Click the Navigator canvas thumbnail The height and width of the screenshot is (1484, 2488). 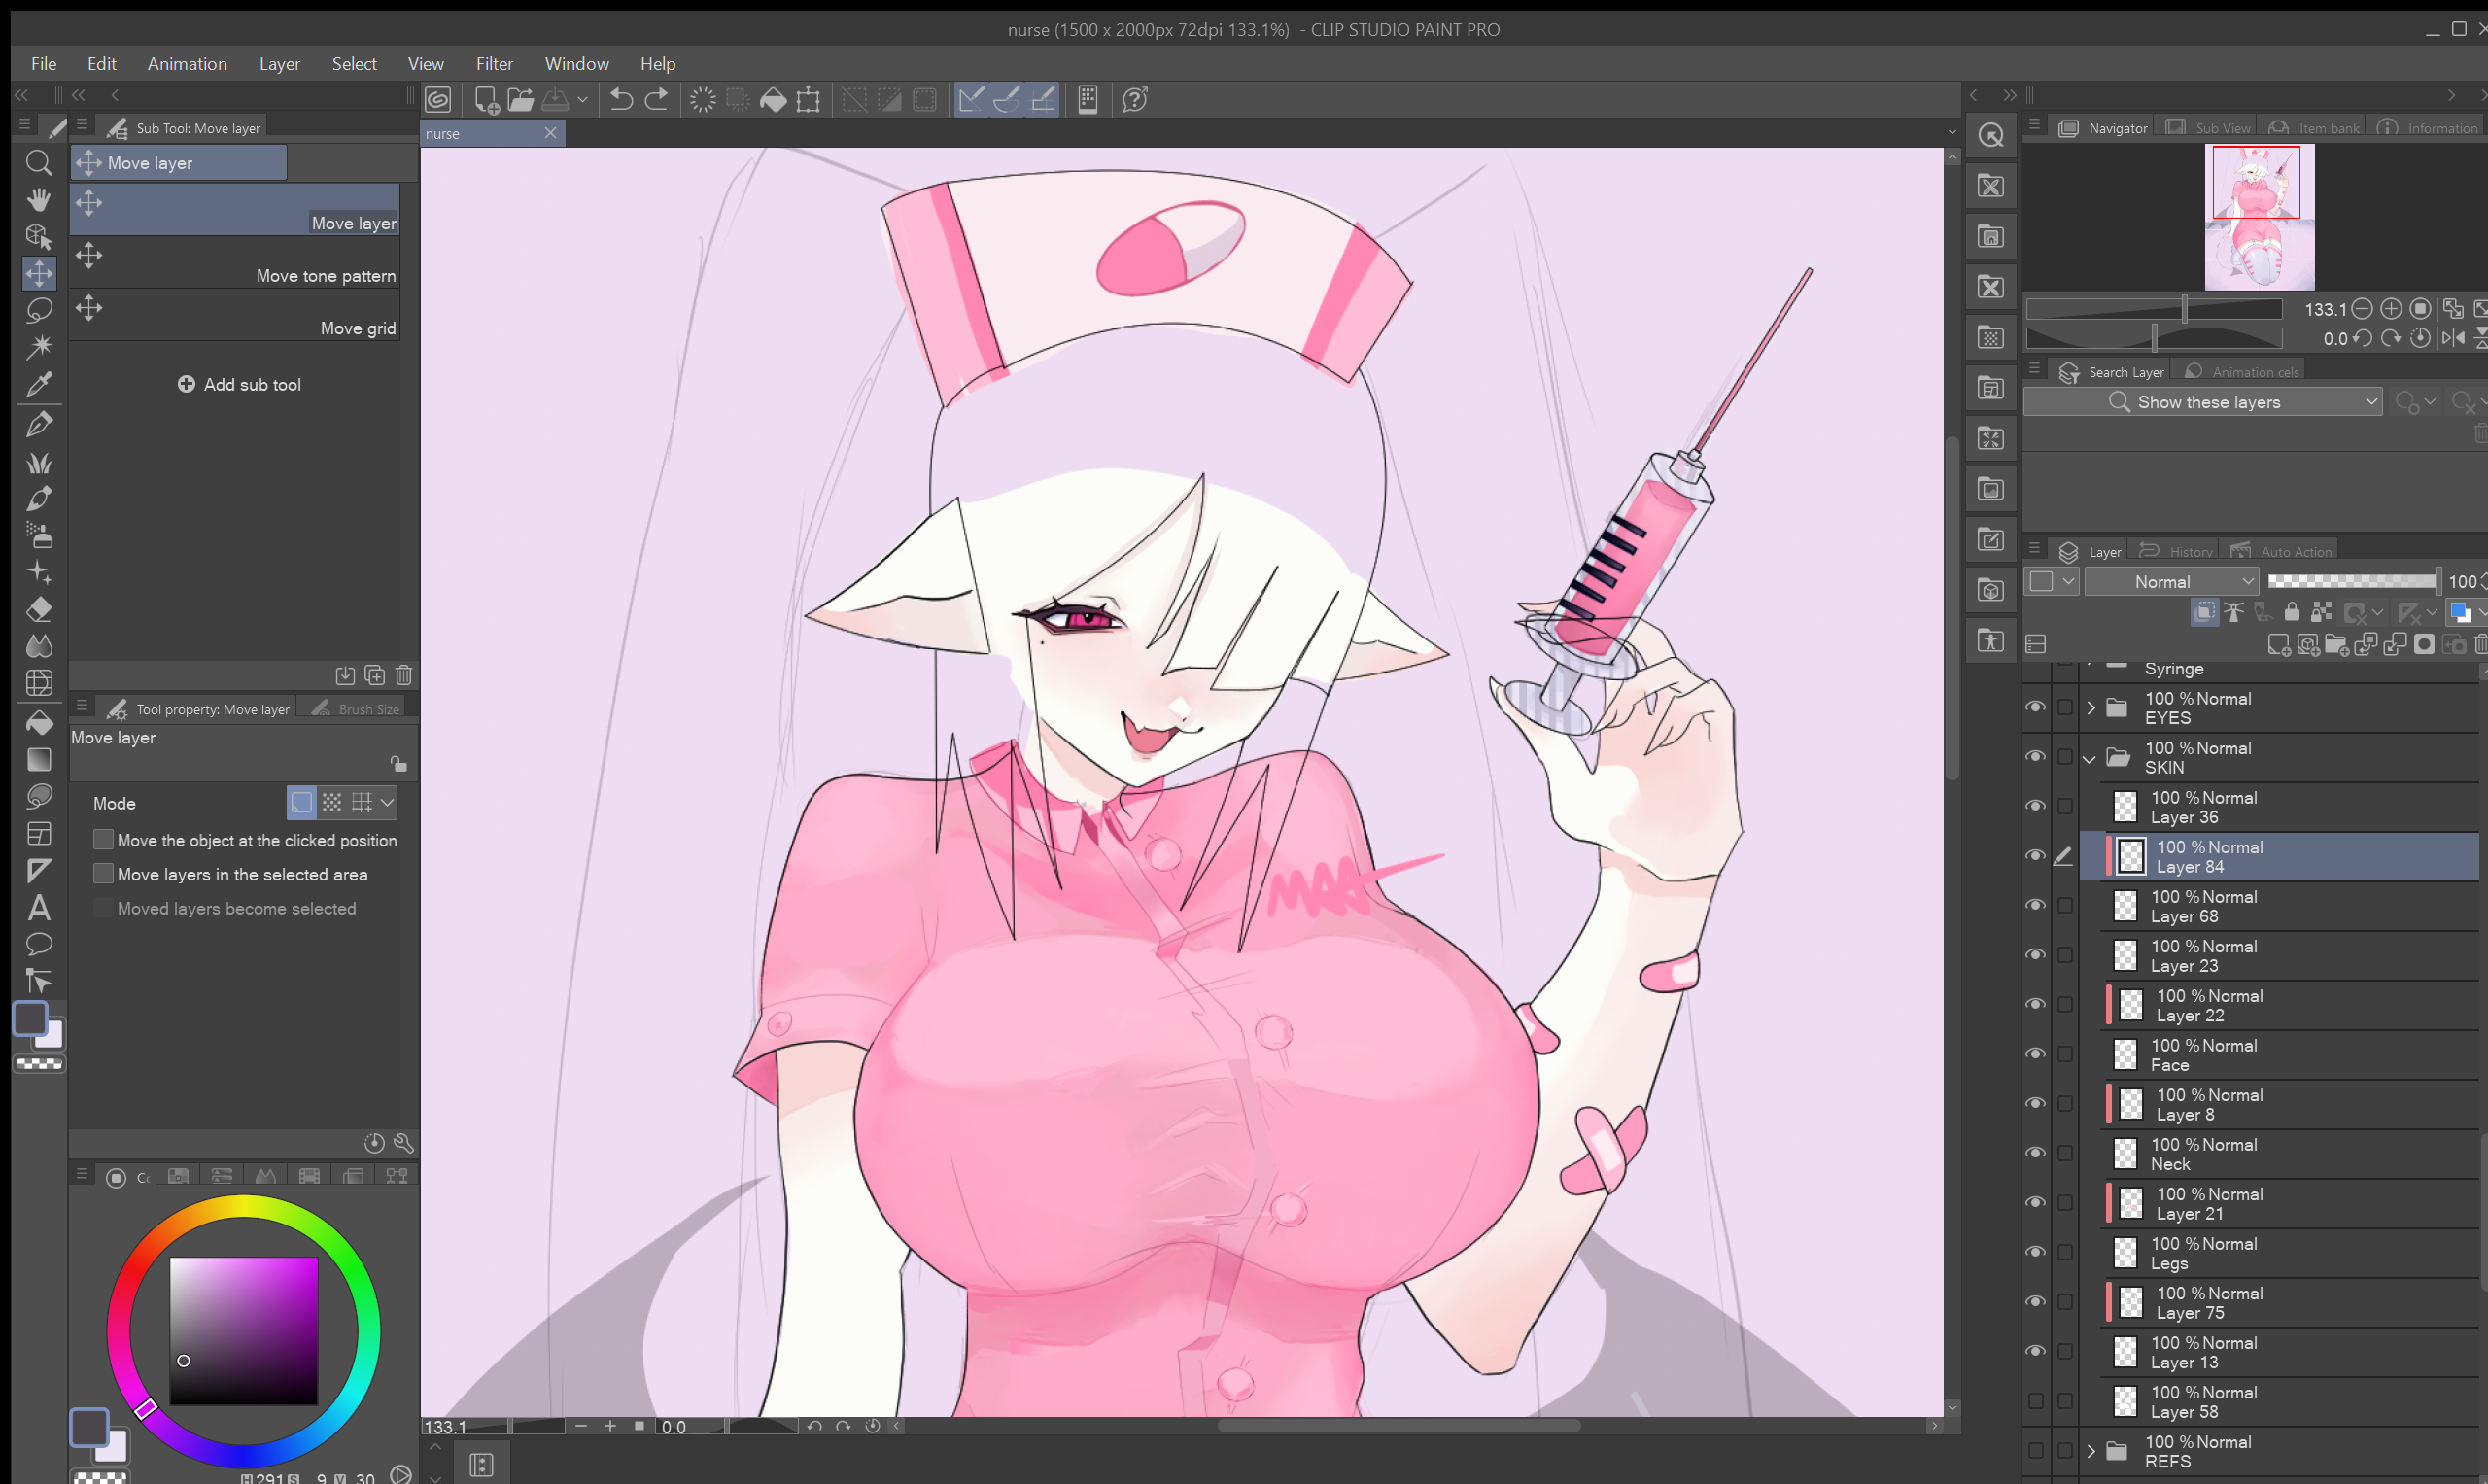coord(2259,217)
